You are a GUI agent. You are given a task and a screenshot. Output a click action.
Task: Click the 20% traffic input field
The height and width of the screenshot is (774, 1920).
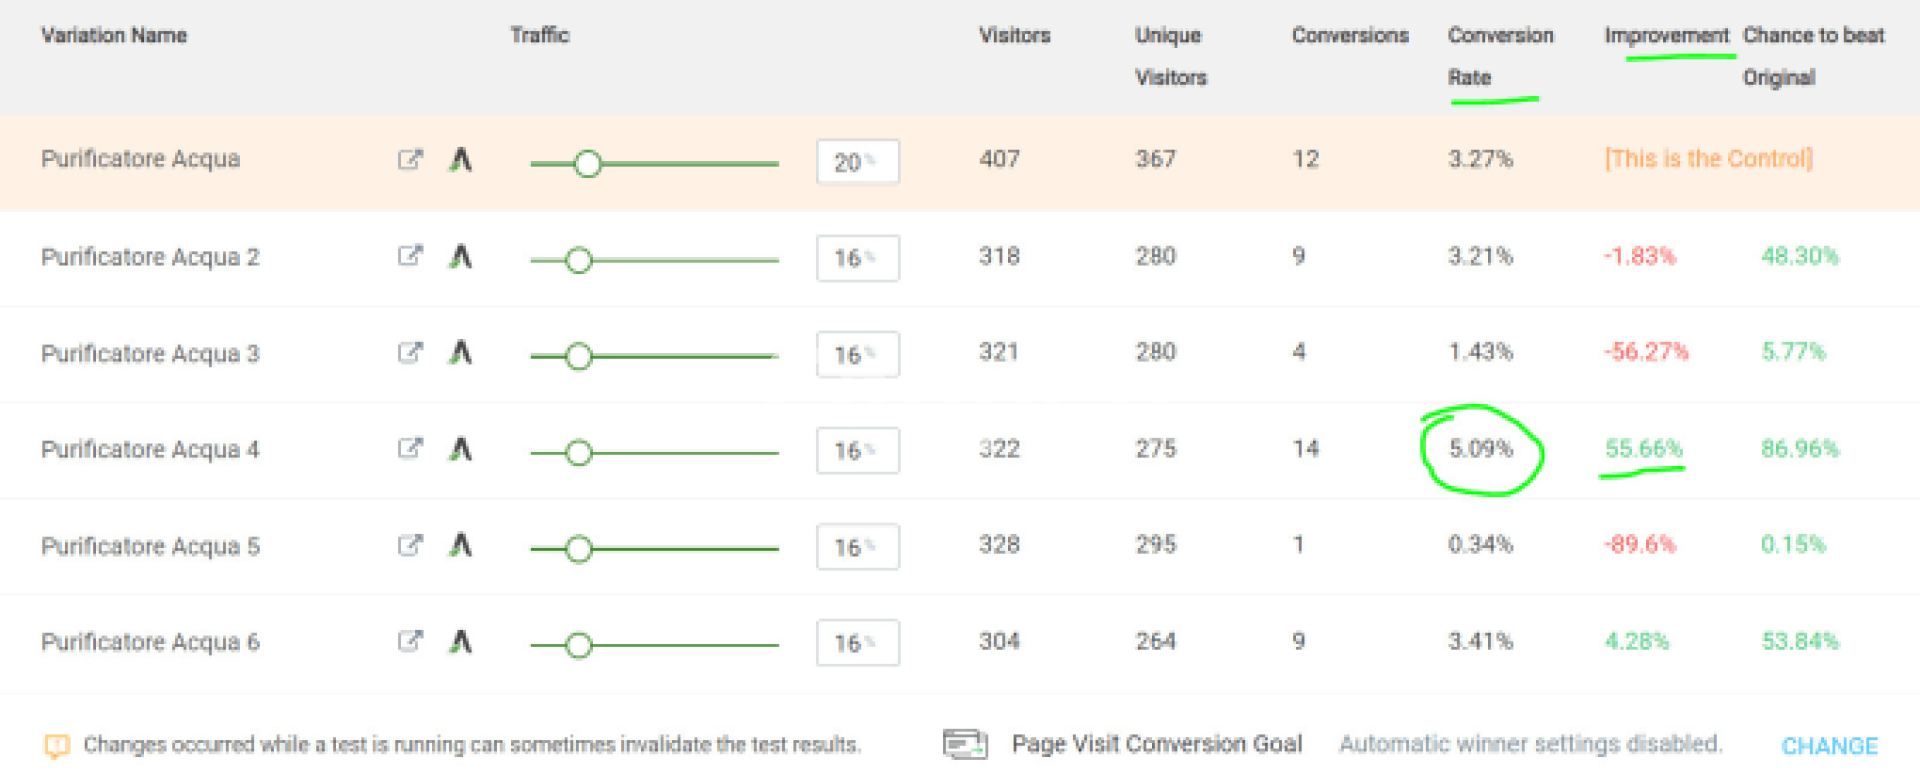coord(857,162)
